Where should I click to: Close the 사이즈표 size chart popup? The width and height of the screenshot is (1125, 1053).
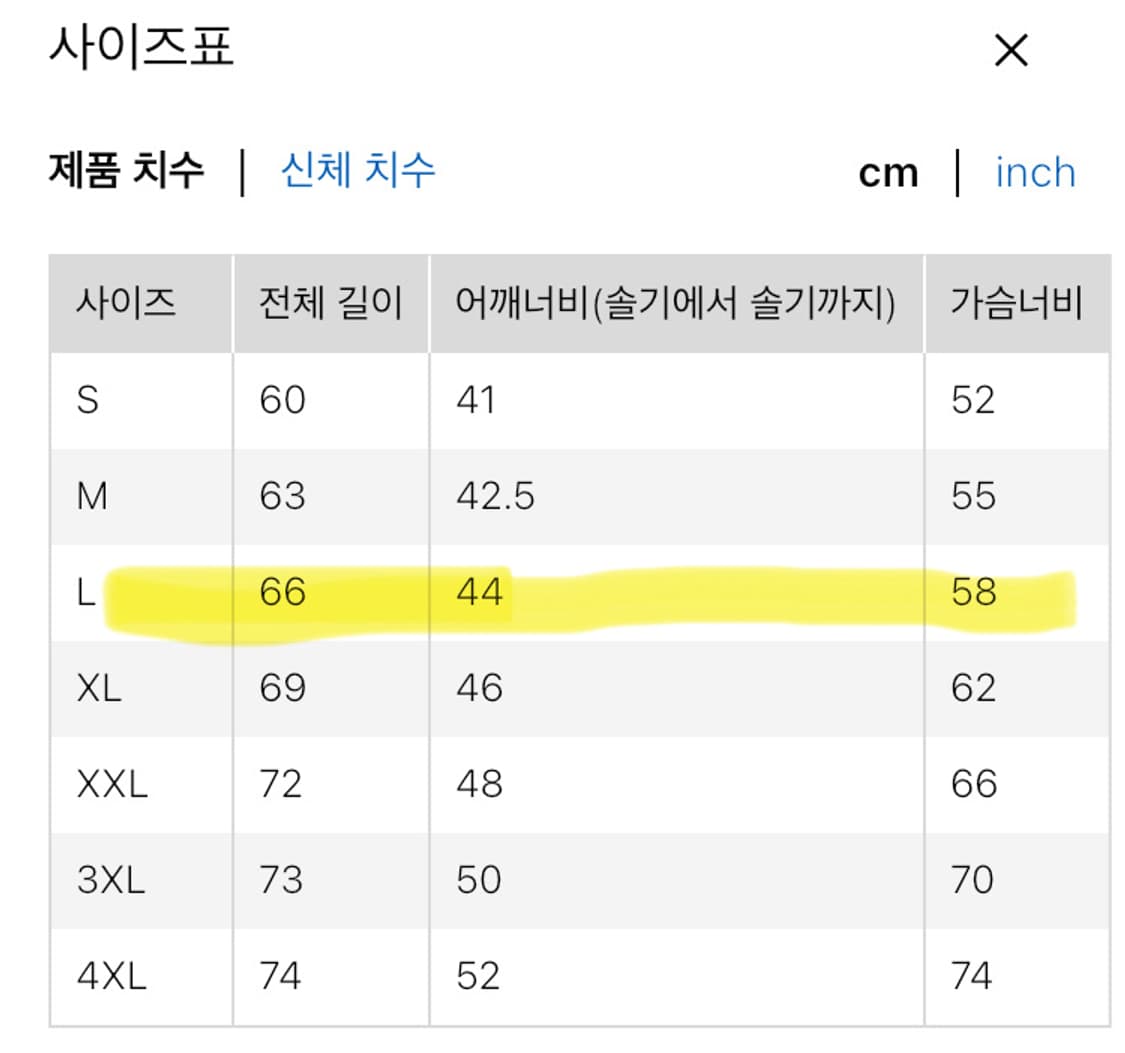(x=1012, y=48)
